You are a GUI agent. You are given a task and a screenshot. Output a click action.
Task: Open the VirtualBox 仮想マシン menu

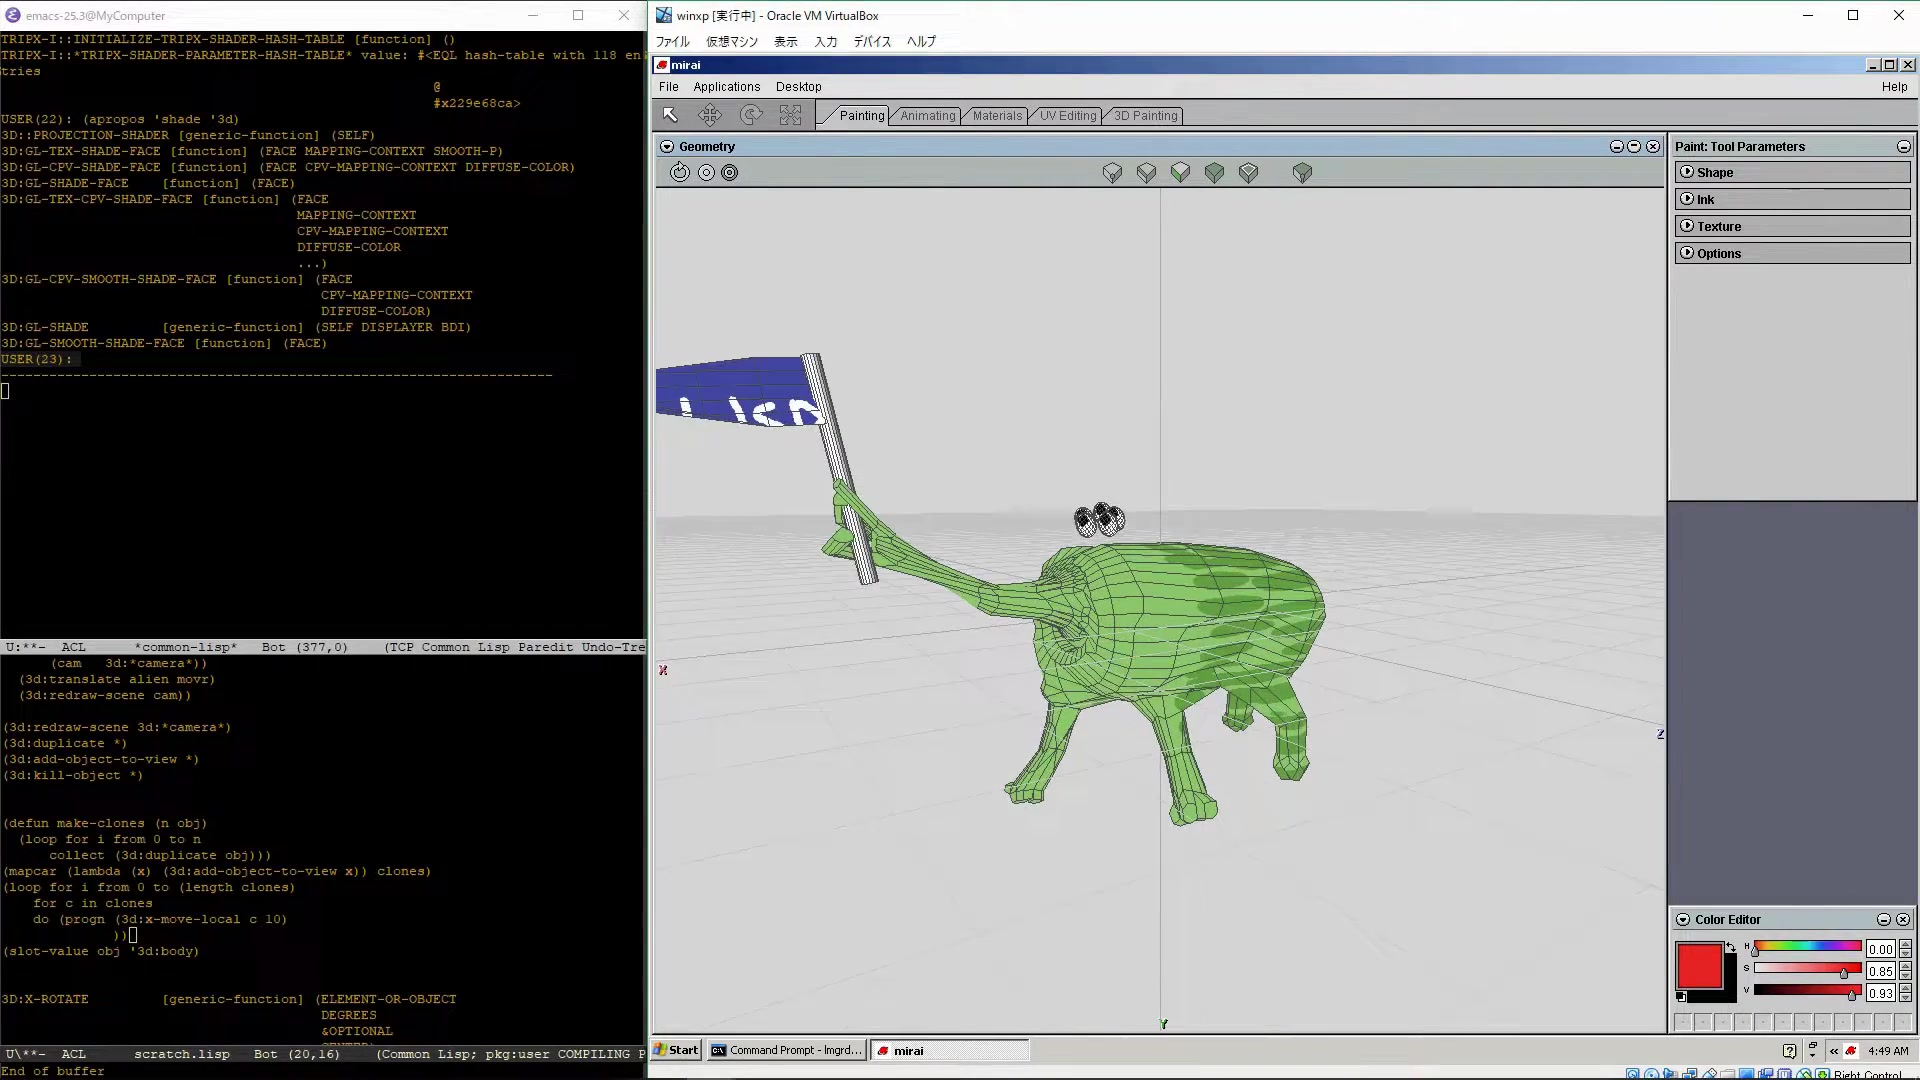coord(732,42)
